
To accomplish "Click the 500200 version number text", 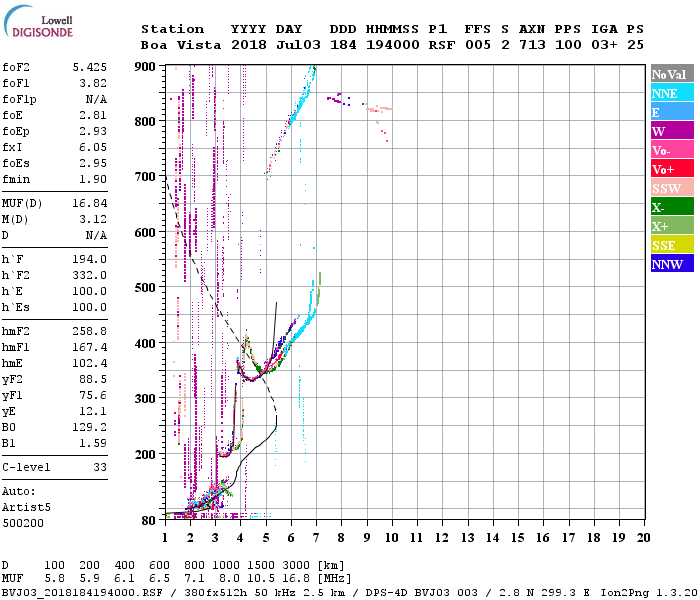I will [x=23, y=523].
